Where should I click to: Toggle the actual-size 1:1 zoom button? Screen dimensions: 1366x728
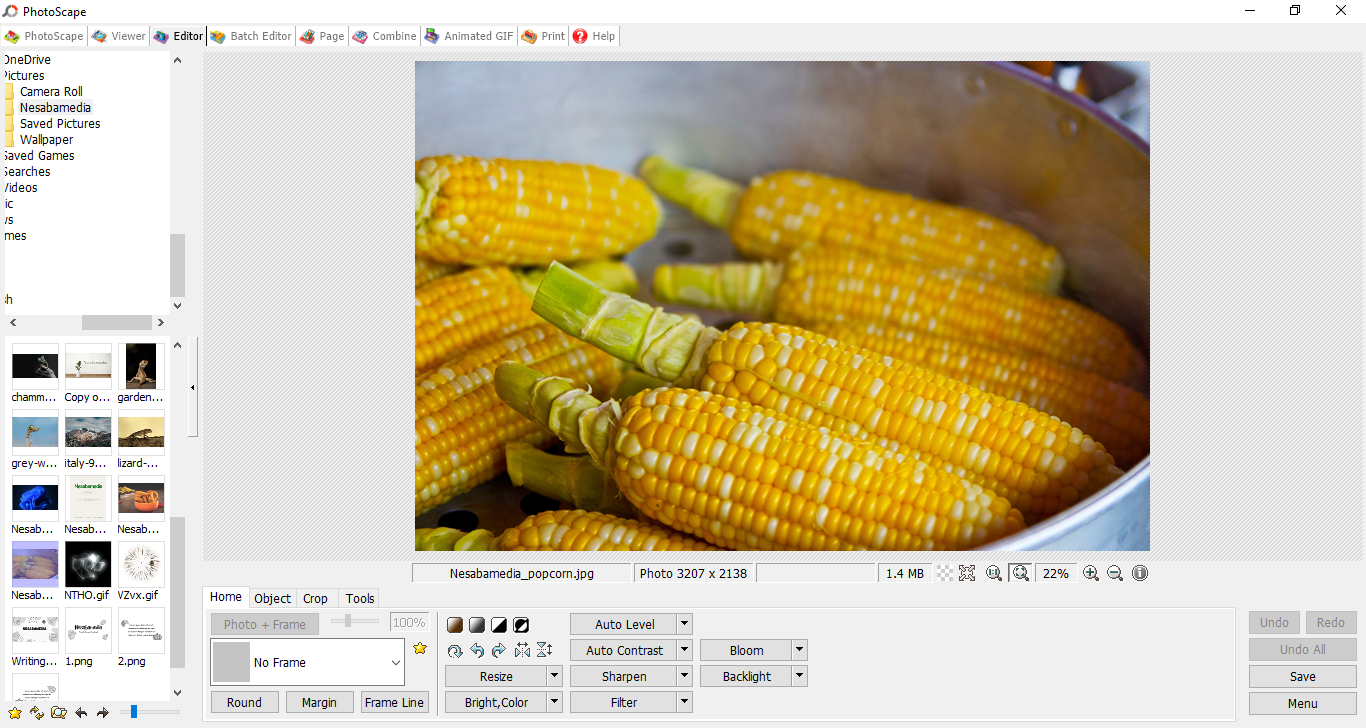coord(994,573)
